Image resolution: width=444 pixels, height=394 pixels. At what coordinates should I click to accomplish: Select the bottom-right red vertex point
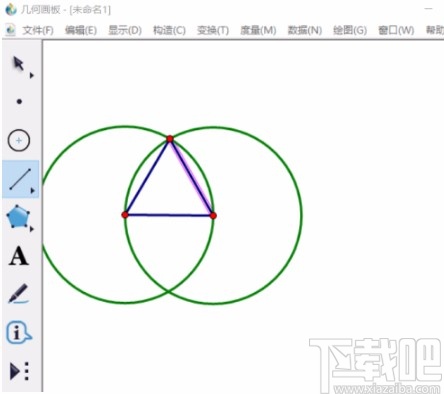pos(213,216)
